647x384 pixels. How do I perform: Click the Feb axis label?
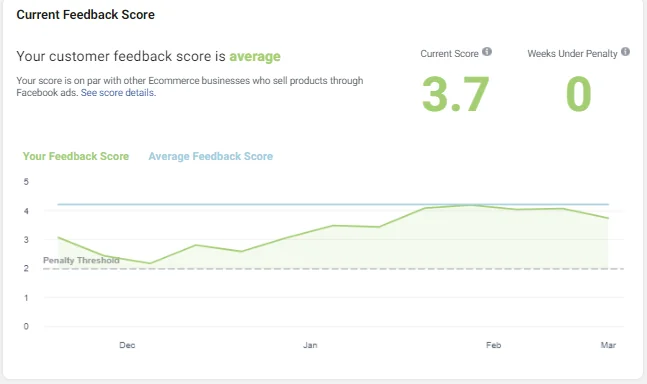point(494,345)
